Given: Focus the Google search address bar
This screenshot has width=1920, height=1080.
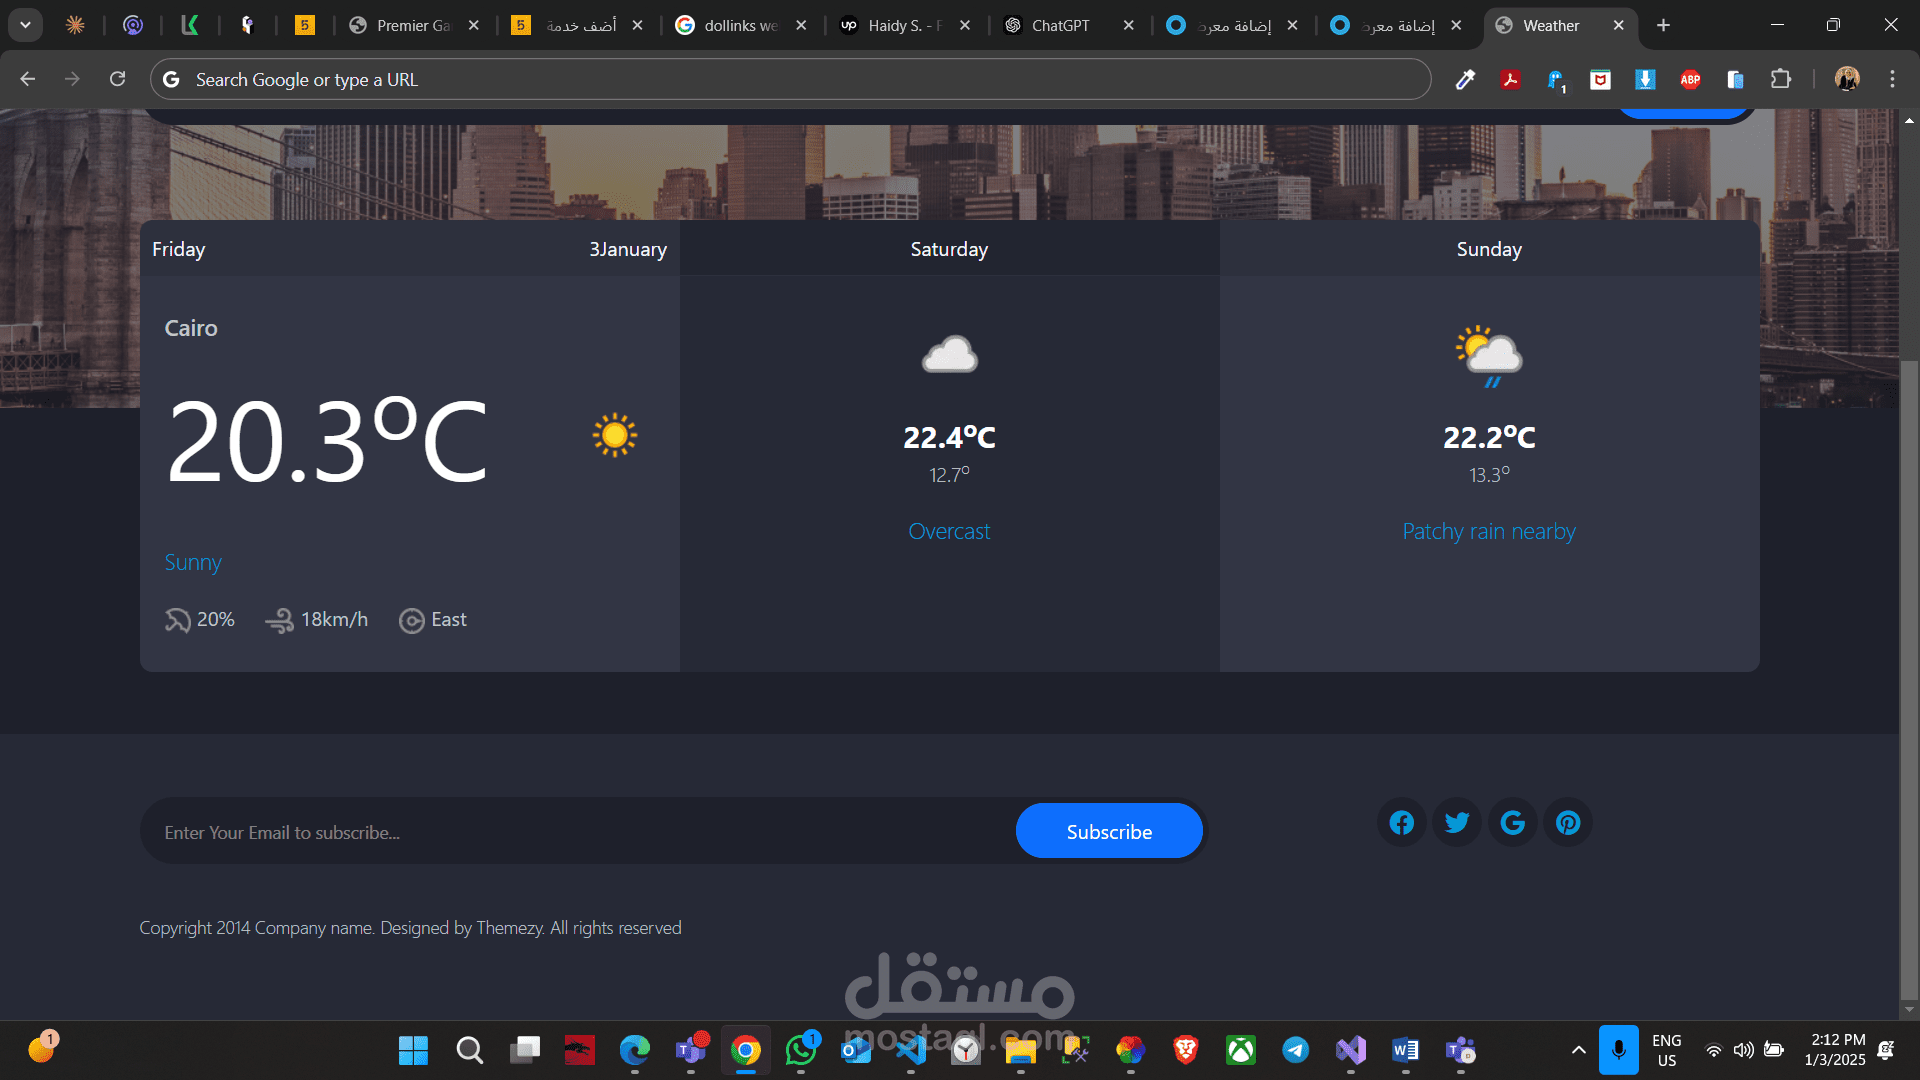Looking at the screenshot, I should tap(790, 79).
